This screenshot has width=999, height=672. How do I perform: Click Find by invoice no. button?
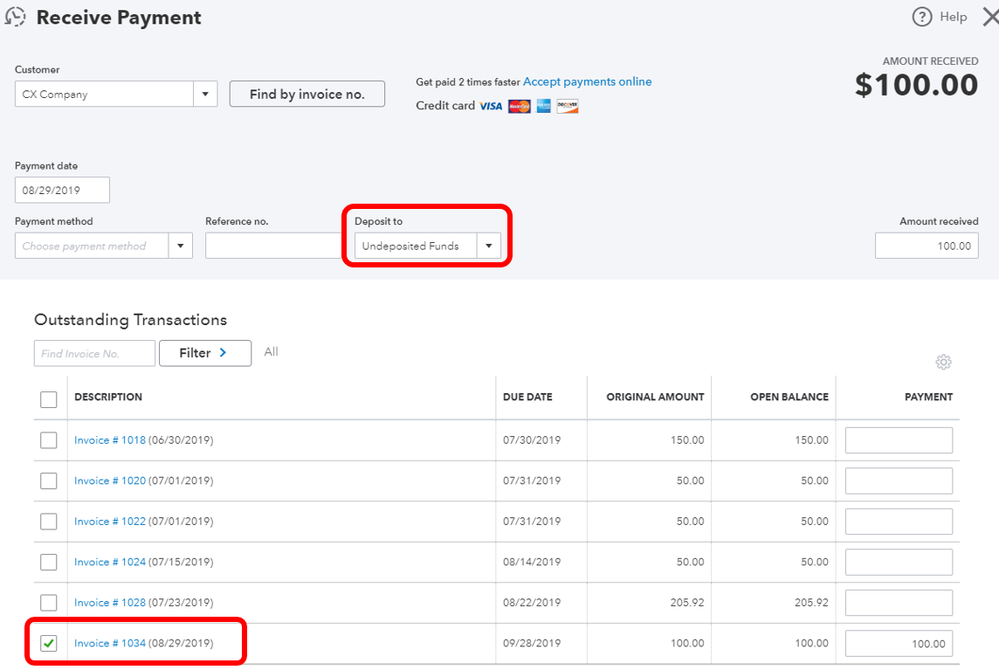[x=307, y=94]
